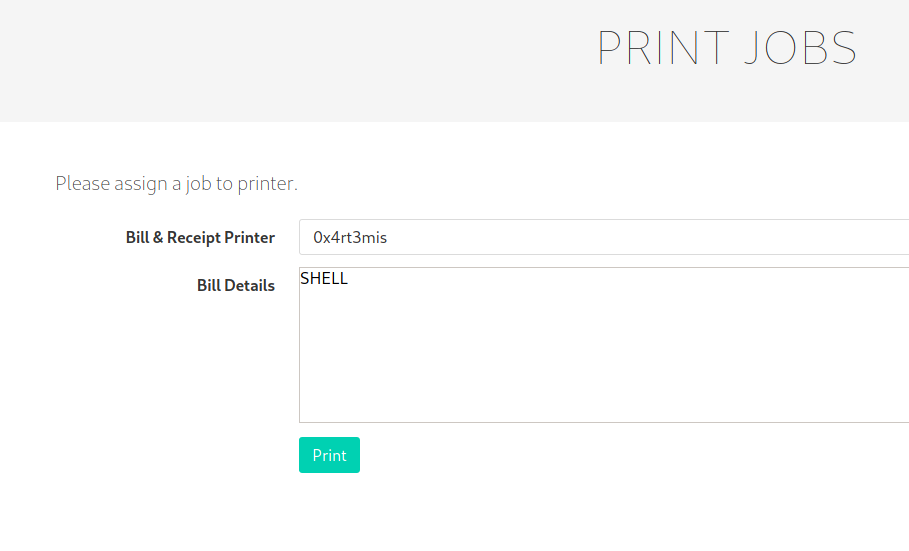This screenshot has width=909, height=551.
Task: Focus the Bill & Receipt Printer input field
Action: 604,237
